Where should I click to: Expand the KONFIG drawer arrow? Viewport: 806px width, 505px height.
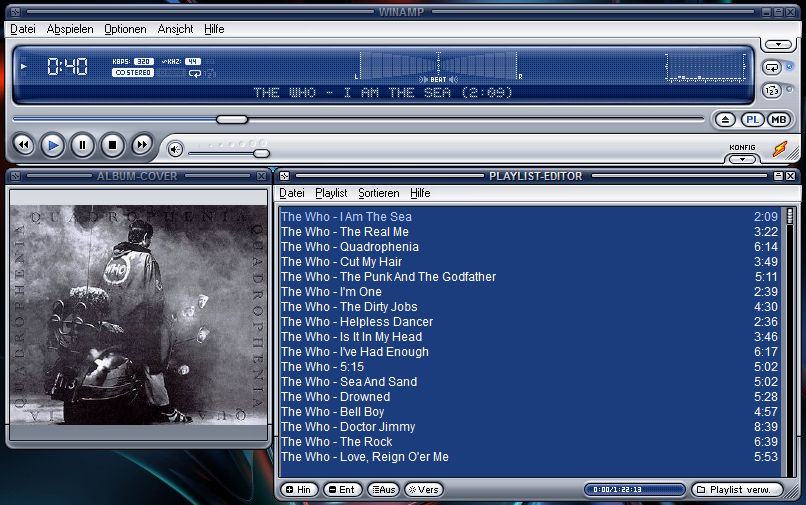742,159
